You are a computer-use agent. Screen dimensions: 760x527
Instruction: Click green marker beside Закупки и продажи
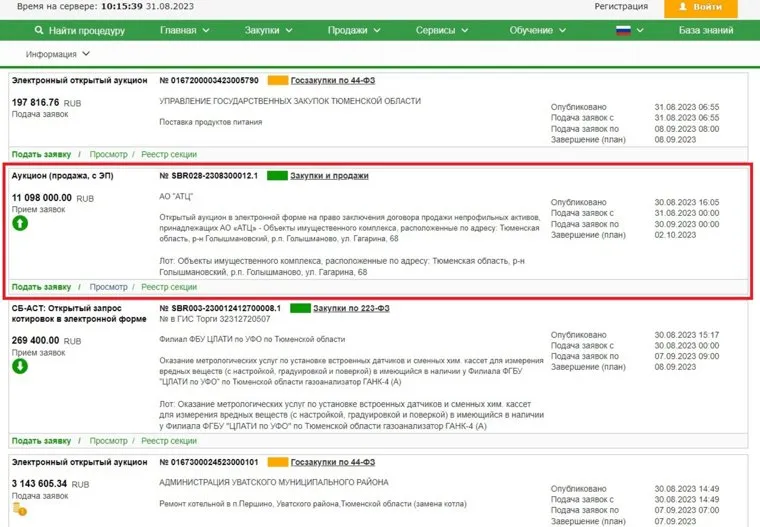[x=276, y=176]
